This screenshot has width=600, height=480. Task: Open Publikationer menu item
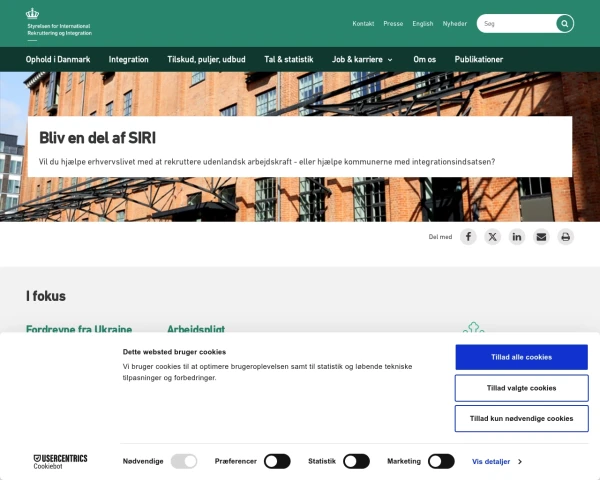click(x=479, y=59)
